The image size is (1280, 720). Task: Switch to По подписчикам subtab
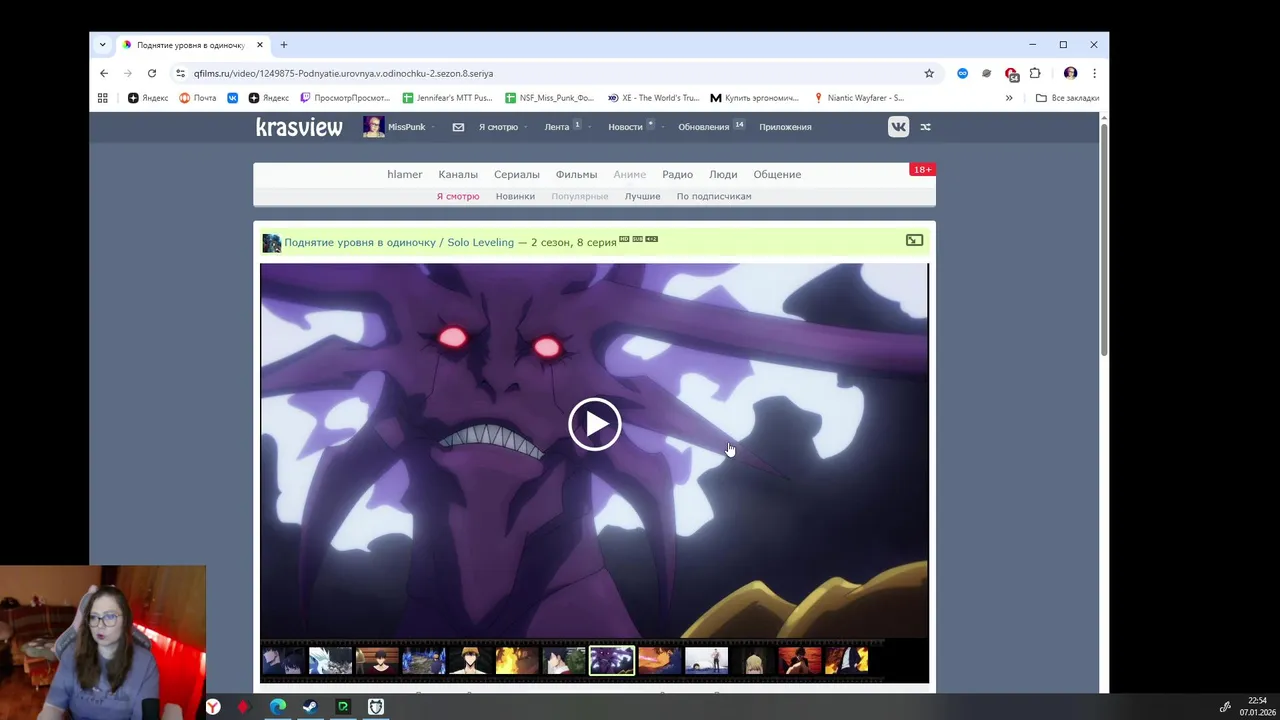(714, 196)
